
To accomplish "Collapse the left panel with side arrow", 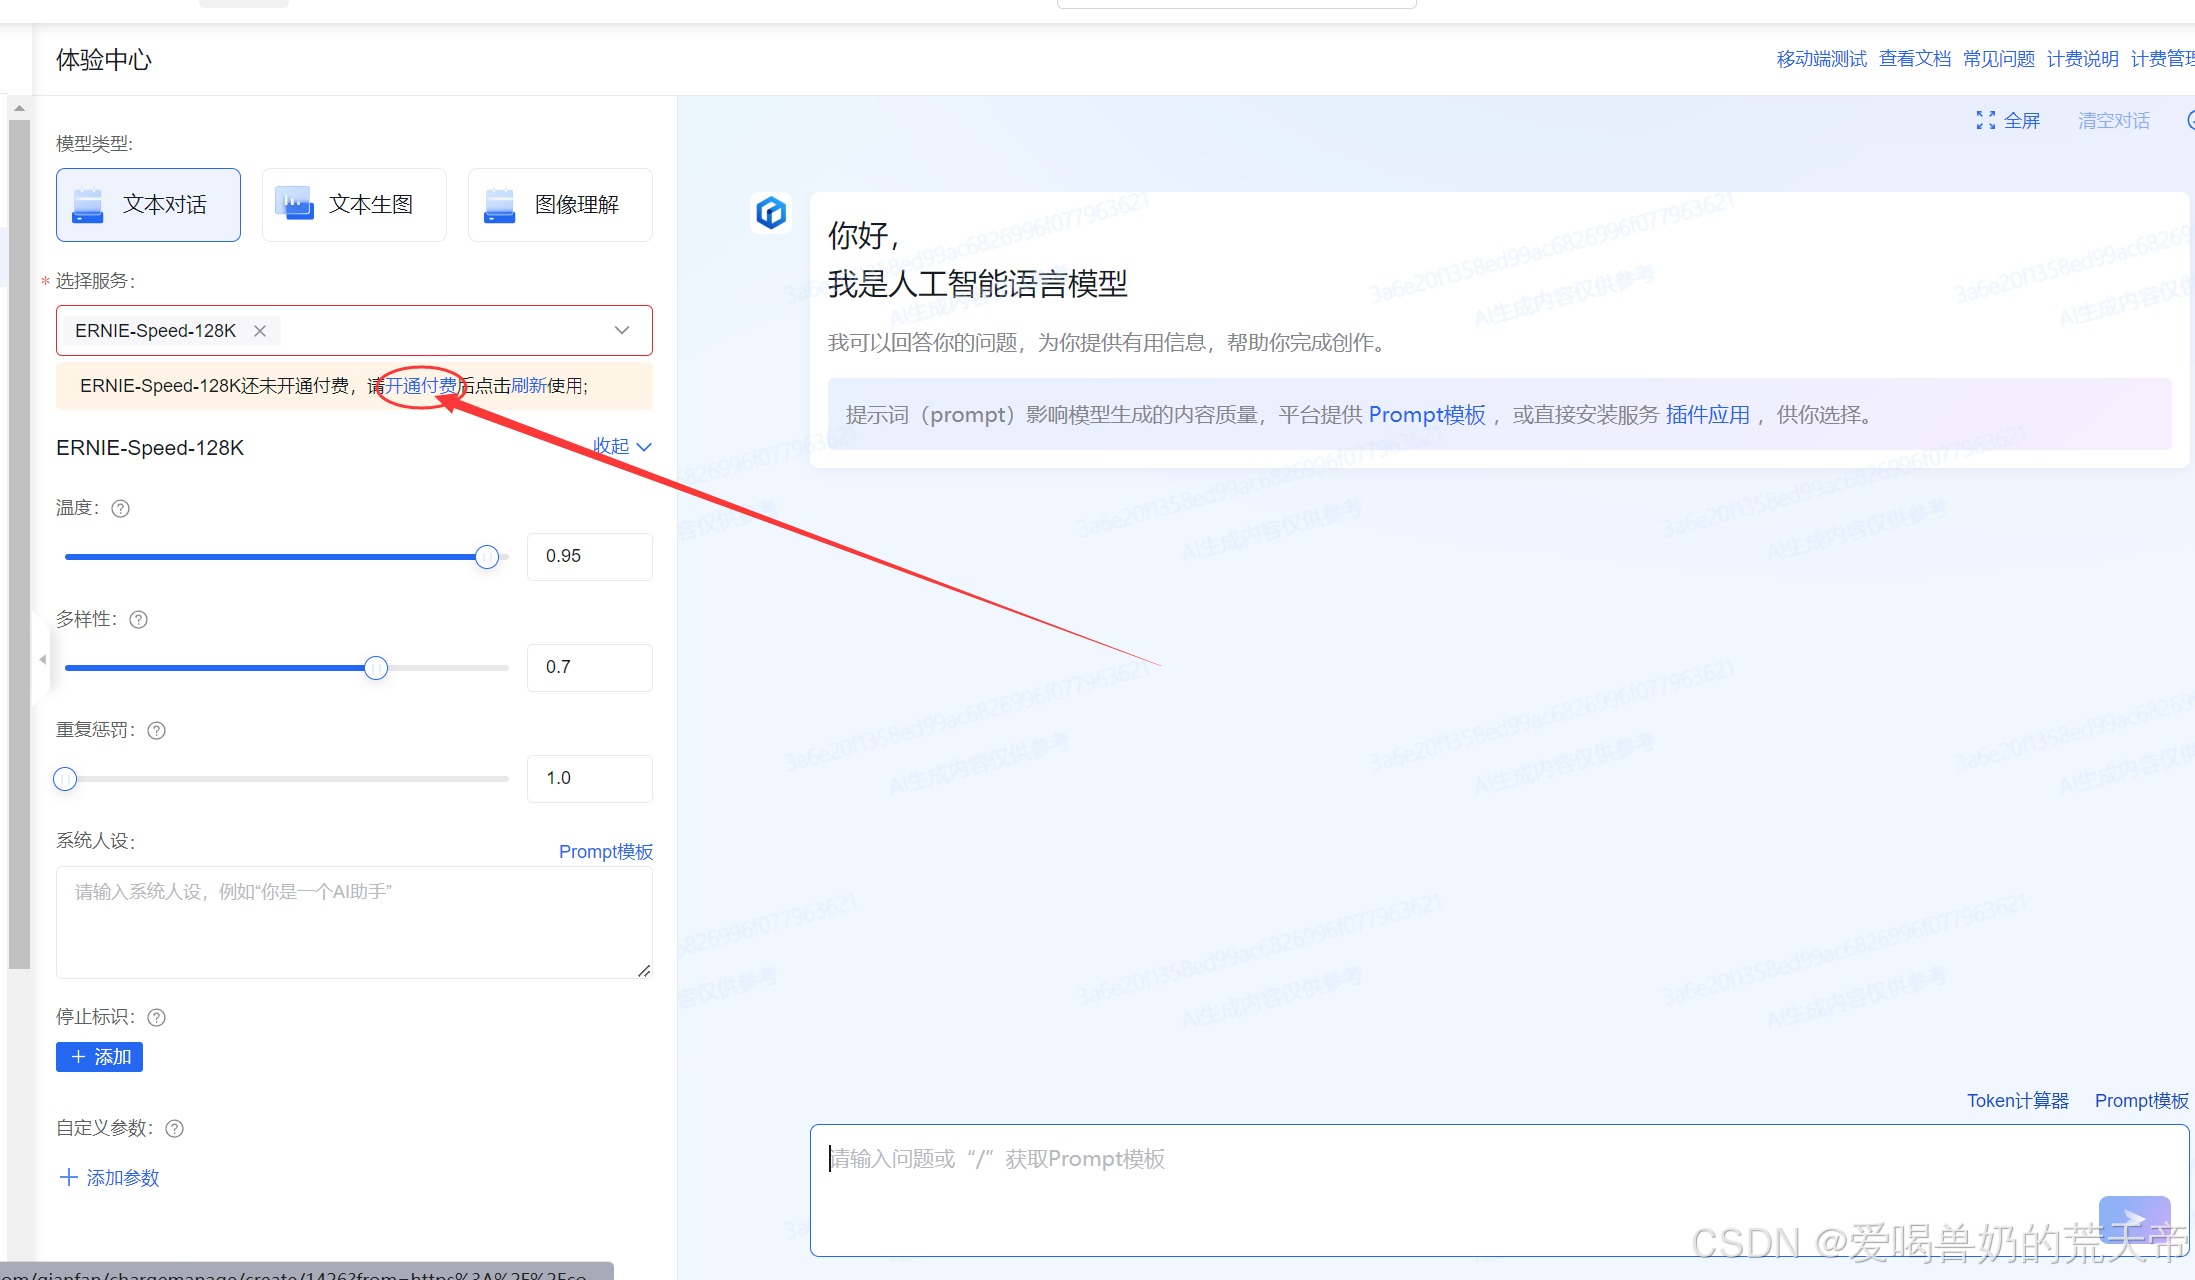I will (43, 659).
